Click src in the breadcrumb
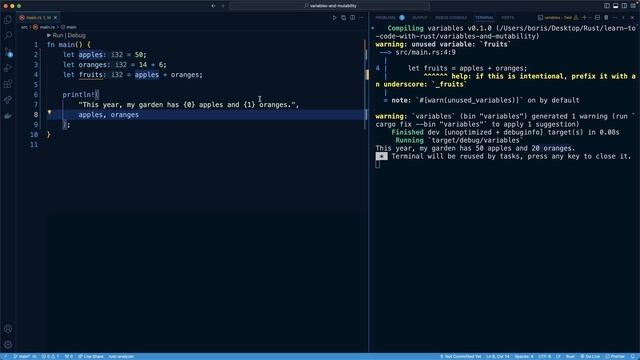Viewport: 640px width, 360px height. point(24,27)
